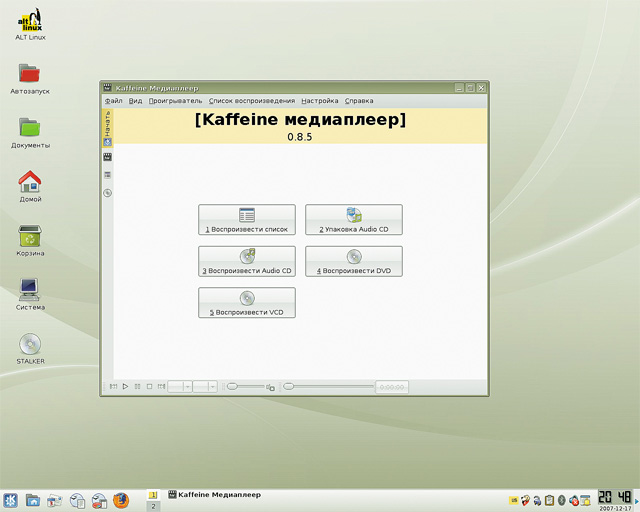Open the Домой home icon

click(30, 187)
